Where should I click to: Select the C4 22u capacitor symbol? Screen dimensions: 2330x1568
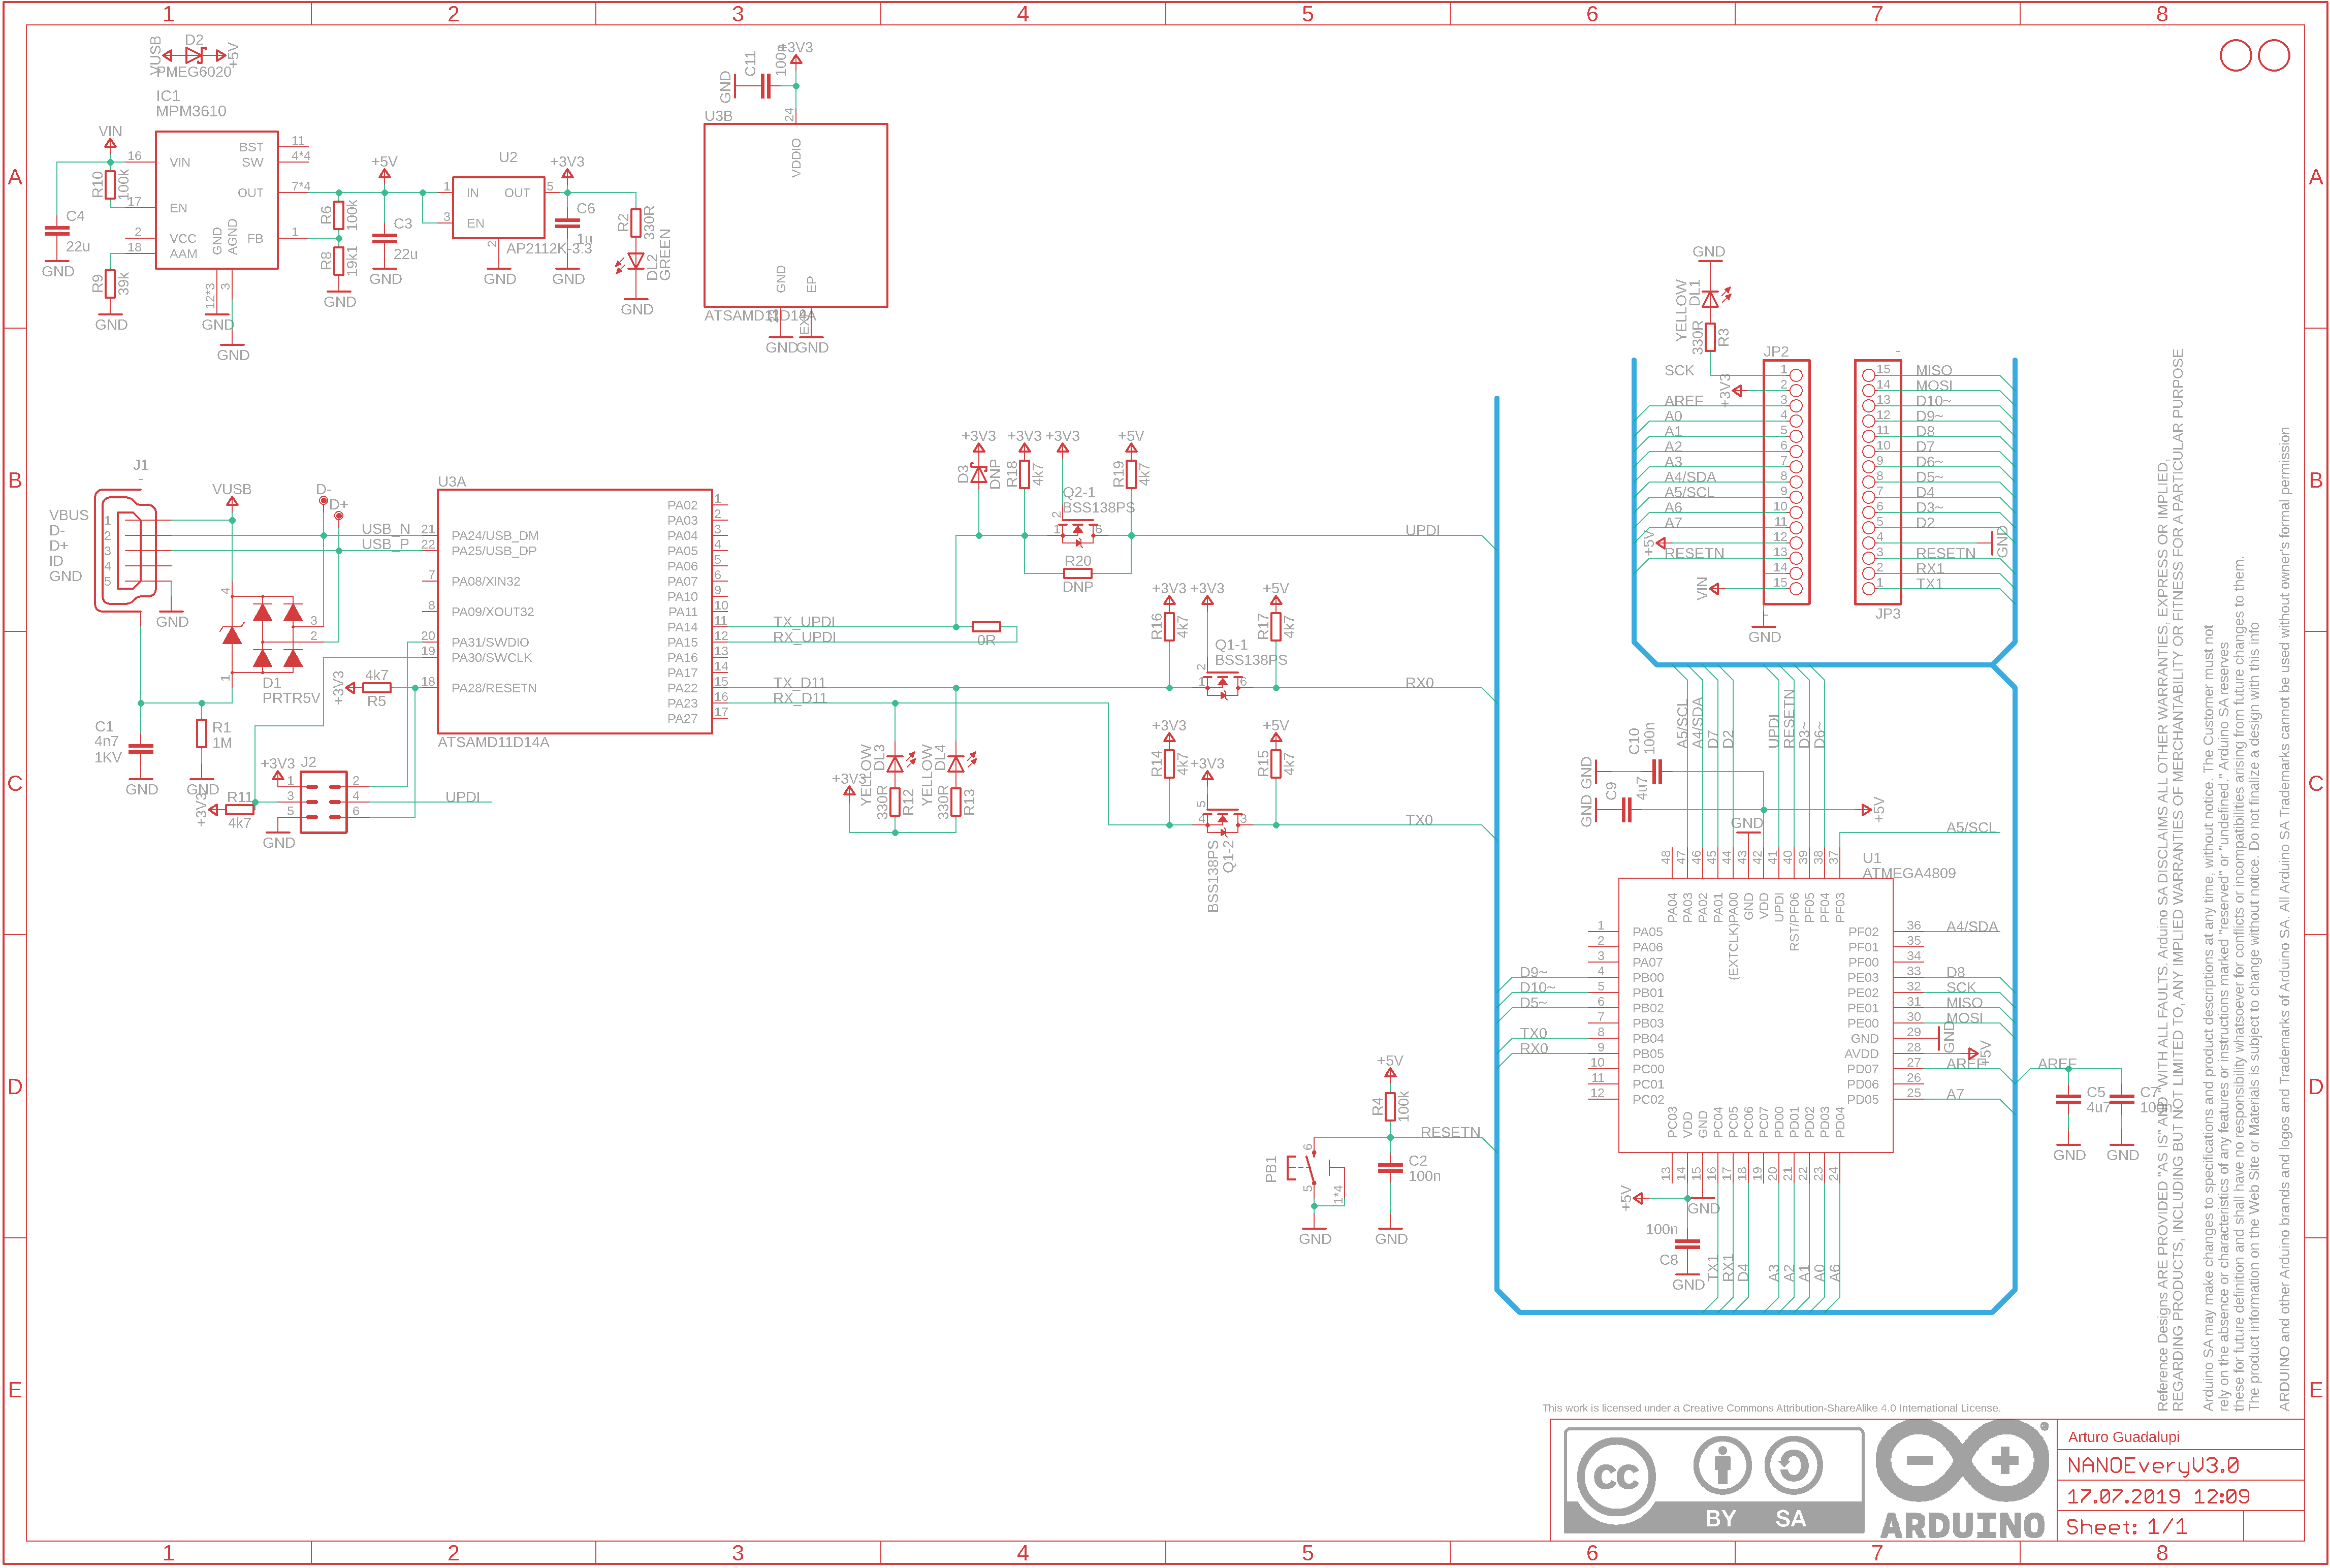(57, 231)
